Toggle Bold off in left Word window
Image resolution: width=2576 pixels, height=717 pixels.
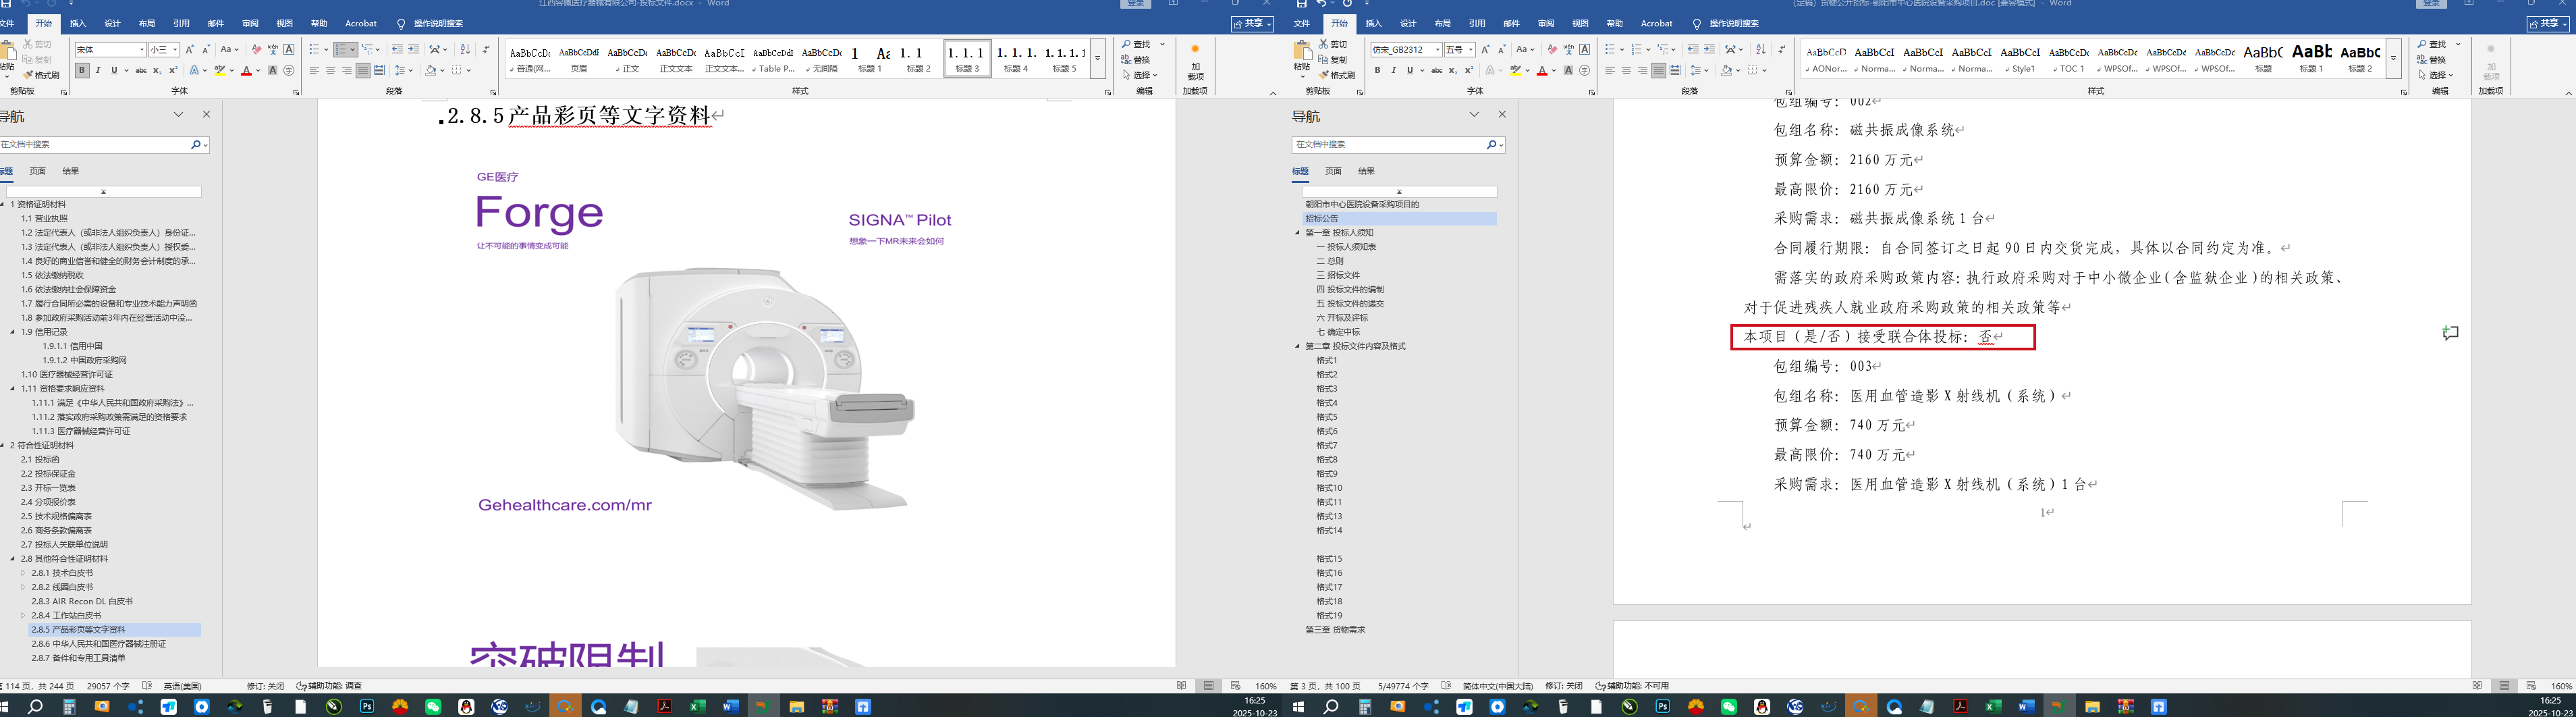pos(82,70)
